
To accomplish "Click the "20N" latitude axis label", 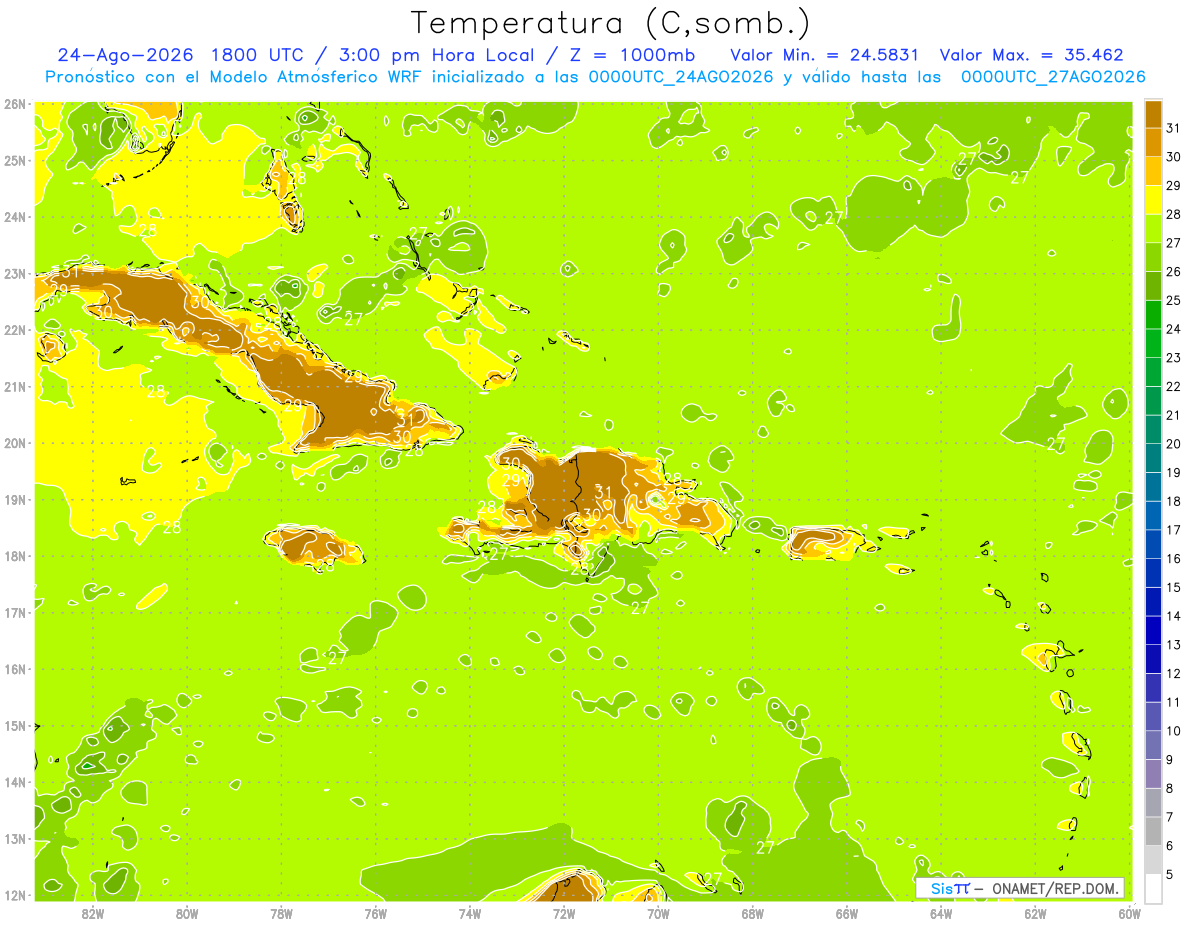I will coord(14,443).
